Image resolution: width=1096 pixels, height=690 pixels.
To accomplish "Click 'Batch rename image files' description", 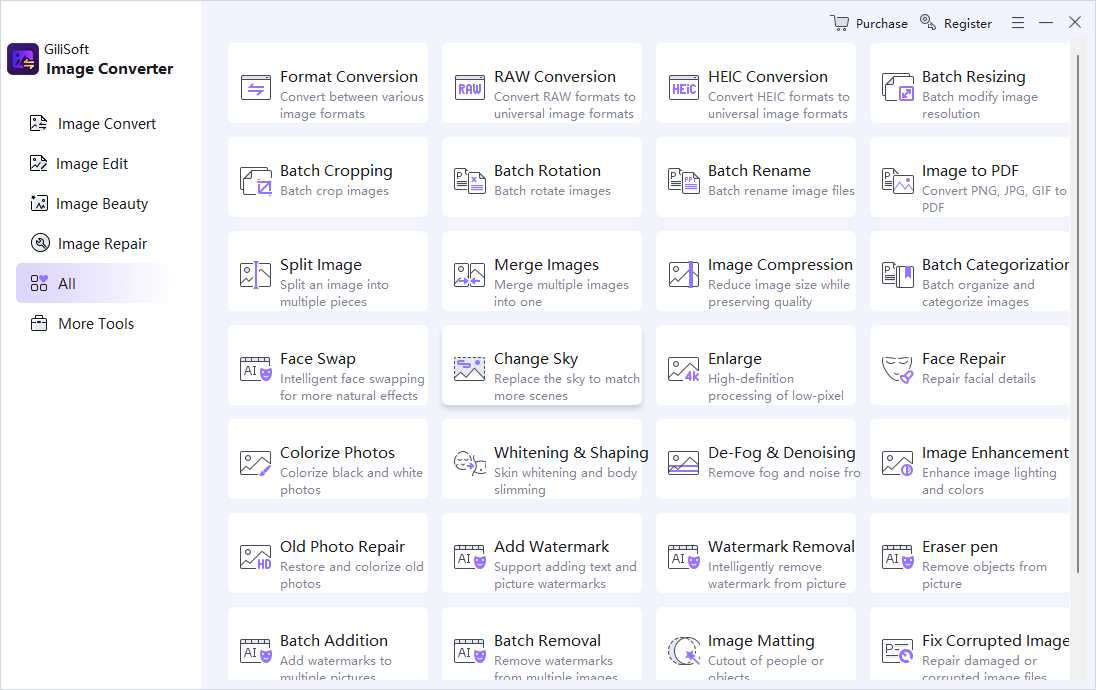I will pyautogui.click(x=781, y=191).
